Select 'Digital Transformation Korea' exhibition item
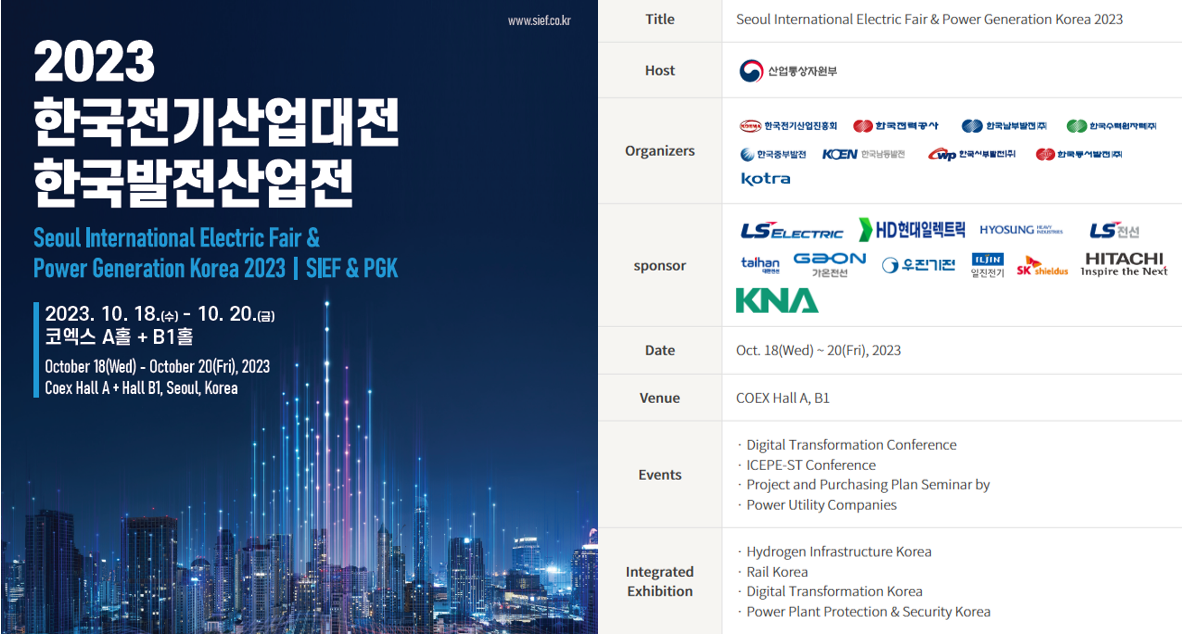1182x634 pixels. coord(834,592)
